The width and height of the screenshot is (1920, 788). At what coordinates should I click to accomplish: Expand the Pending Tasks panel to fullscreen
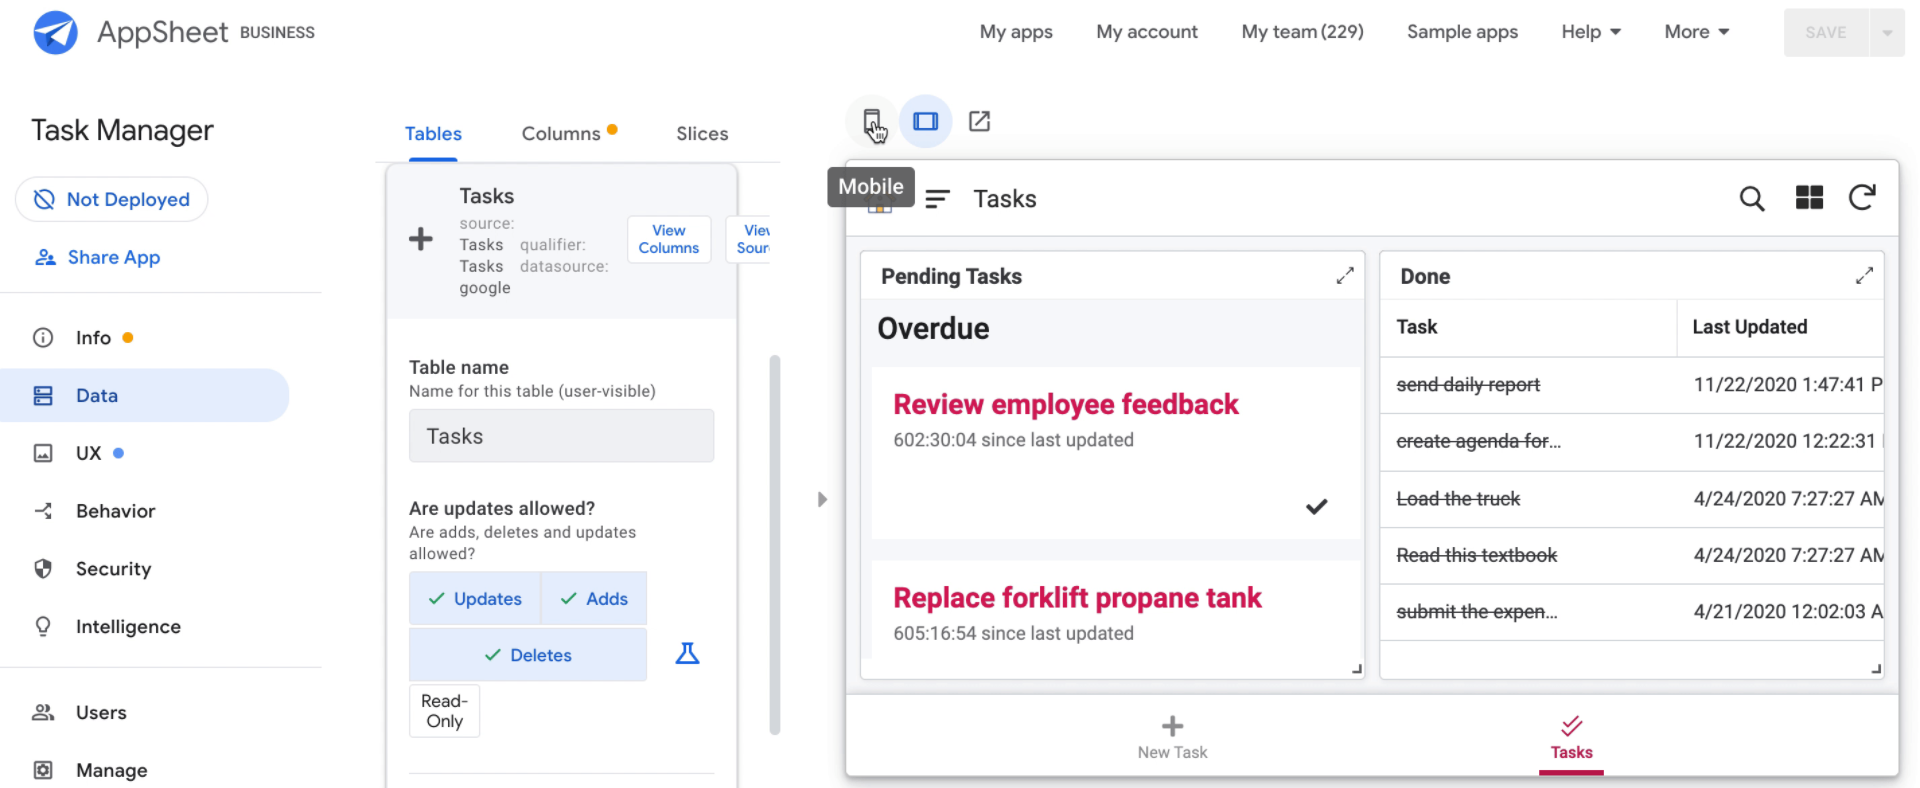click(x=1345, y=275)
